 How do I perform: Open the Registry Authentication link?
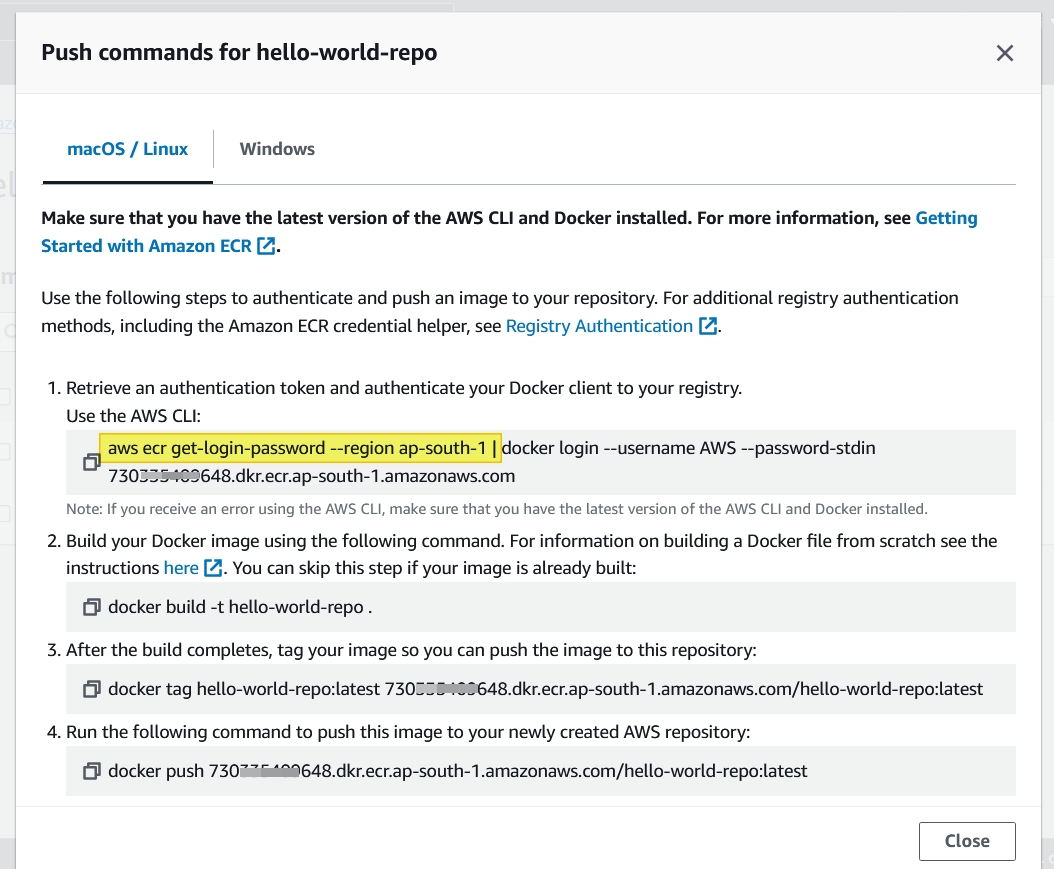tap(611, 326)
